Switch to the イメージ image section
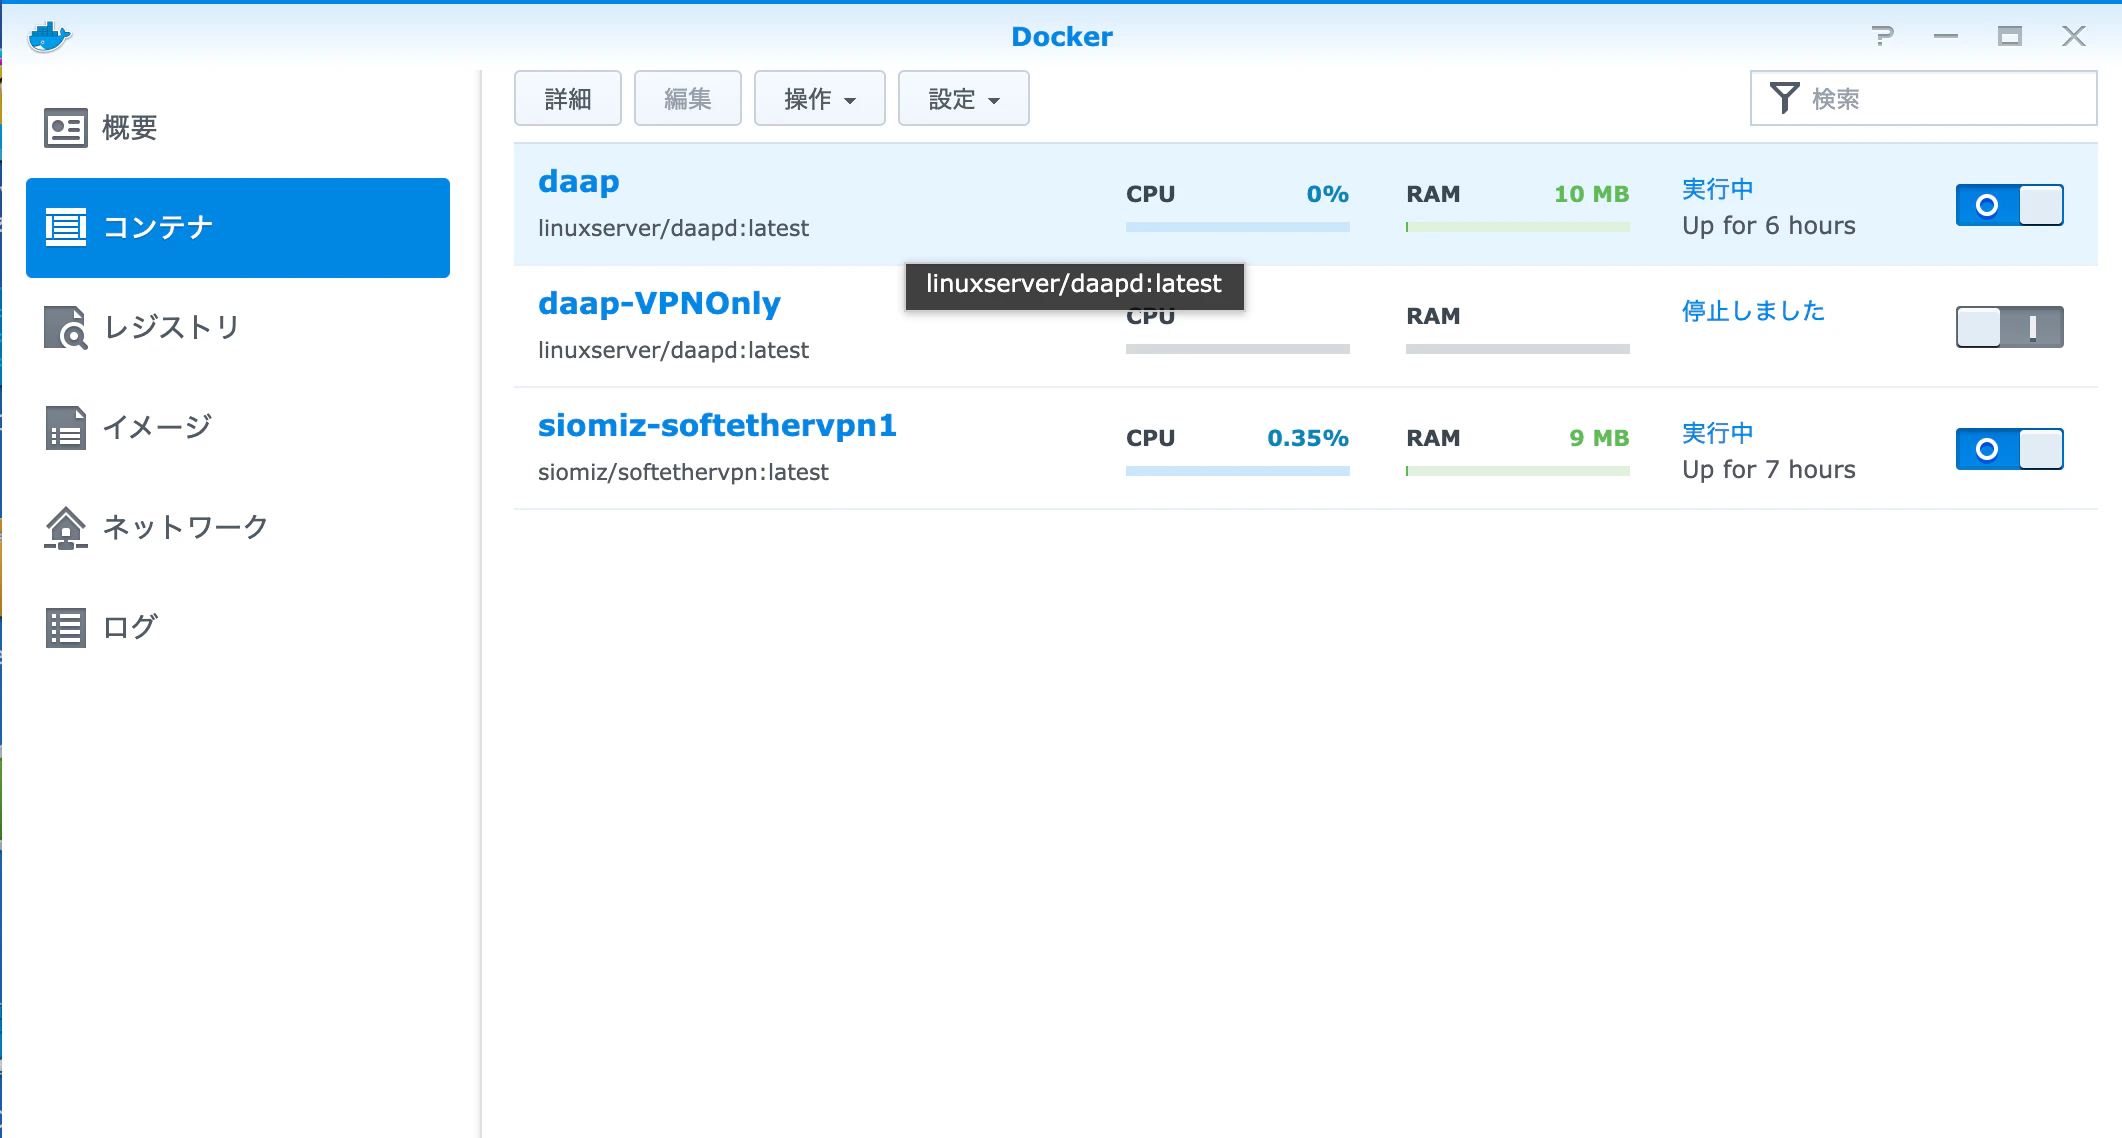This screenshot has width=2122, height=1138. 238,427
